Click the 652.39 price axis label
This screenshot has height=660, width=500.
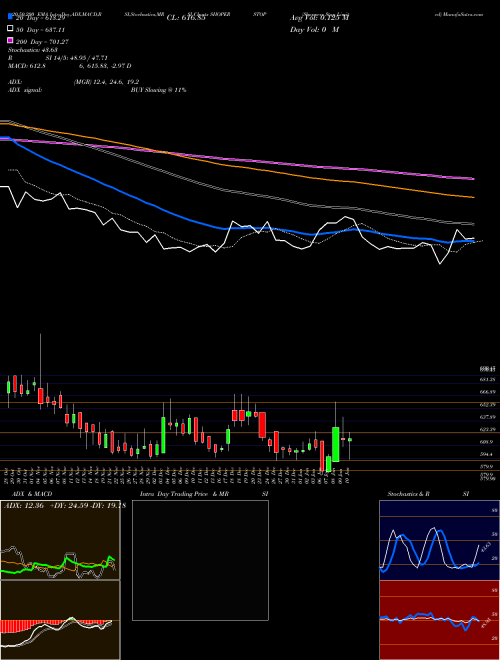pos(487,405)
